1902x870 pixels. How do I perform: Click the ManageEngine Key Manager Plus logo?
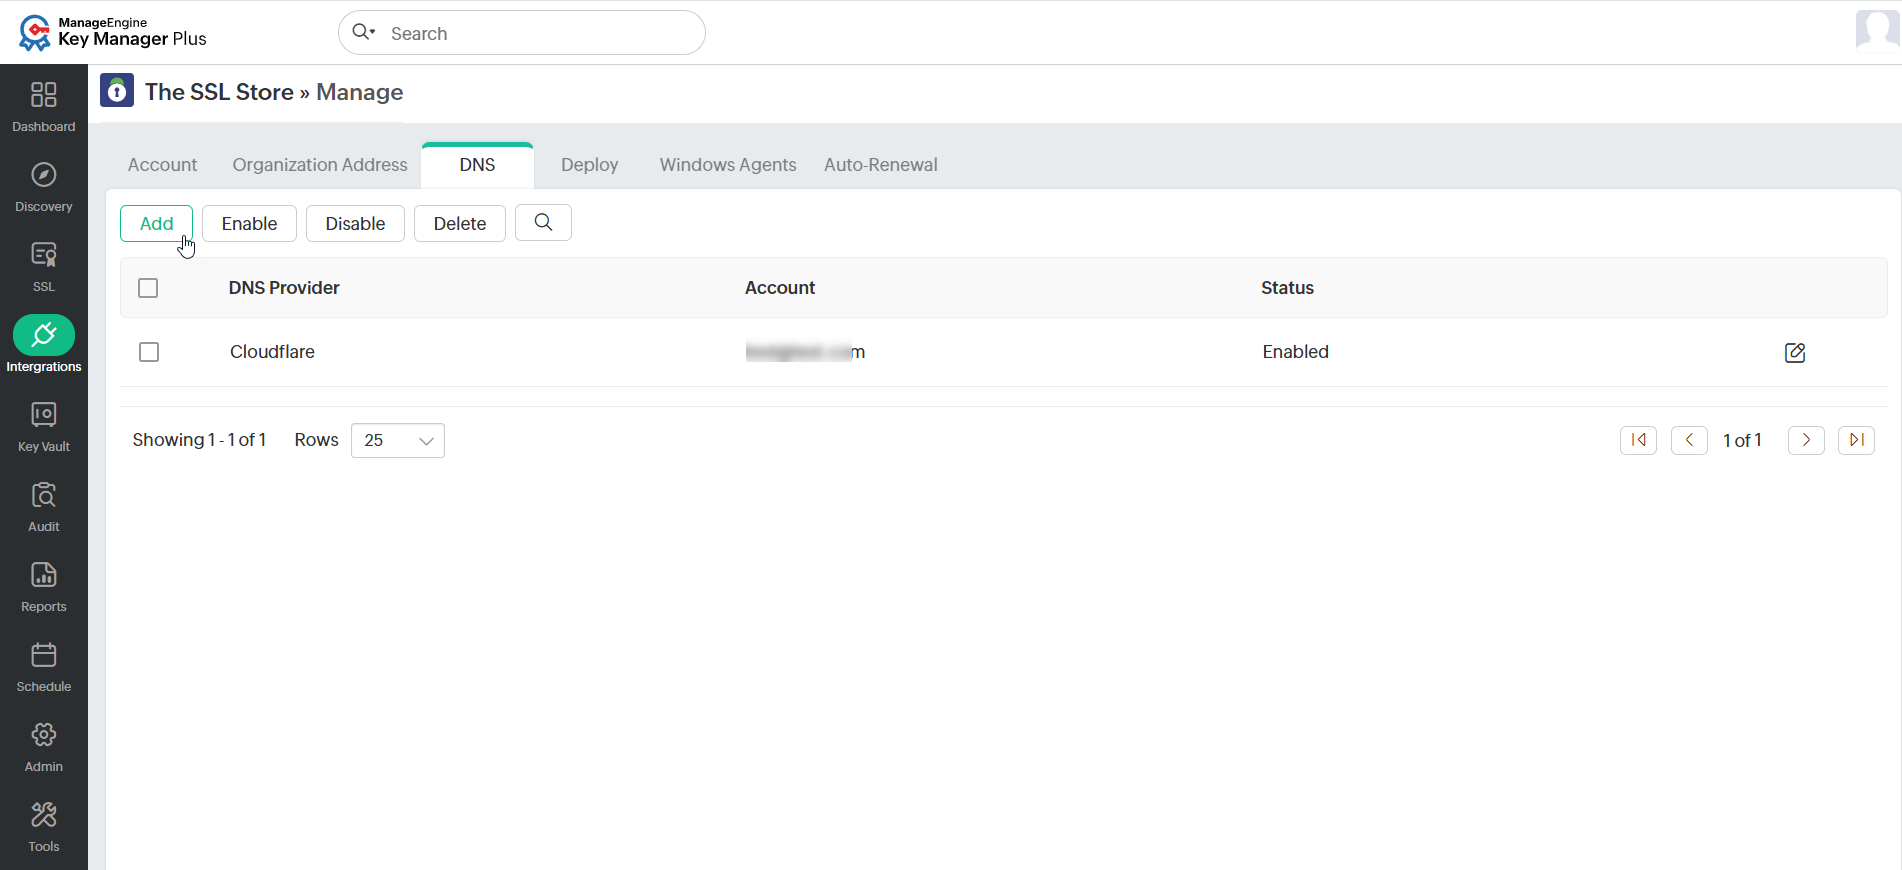[112, 32]
